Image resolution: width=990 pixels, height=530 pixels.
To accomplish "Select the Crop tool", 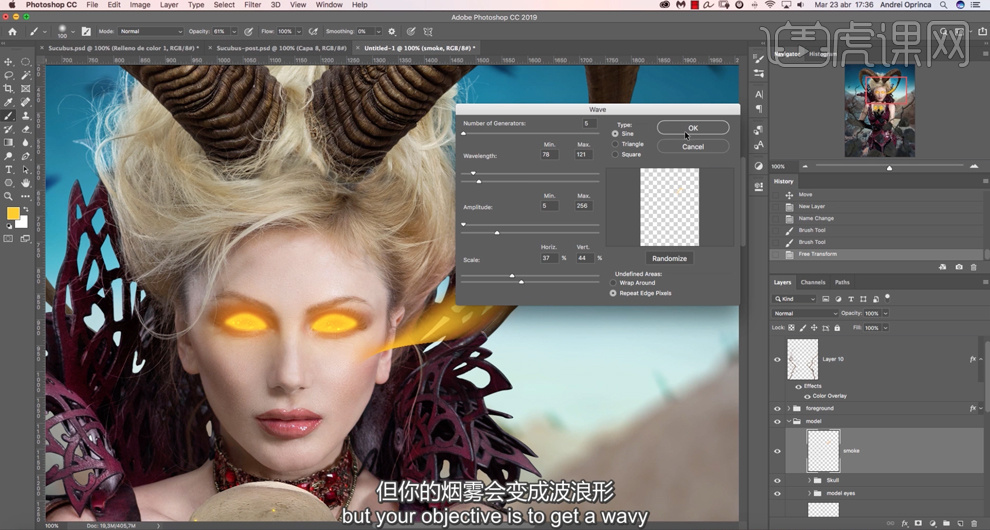I will tap(9, 88).
